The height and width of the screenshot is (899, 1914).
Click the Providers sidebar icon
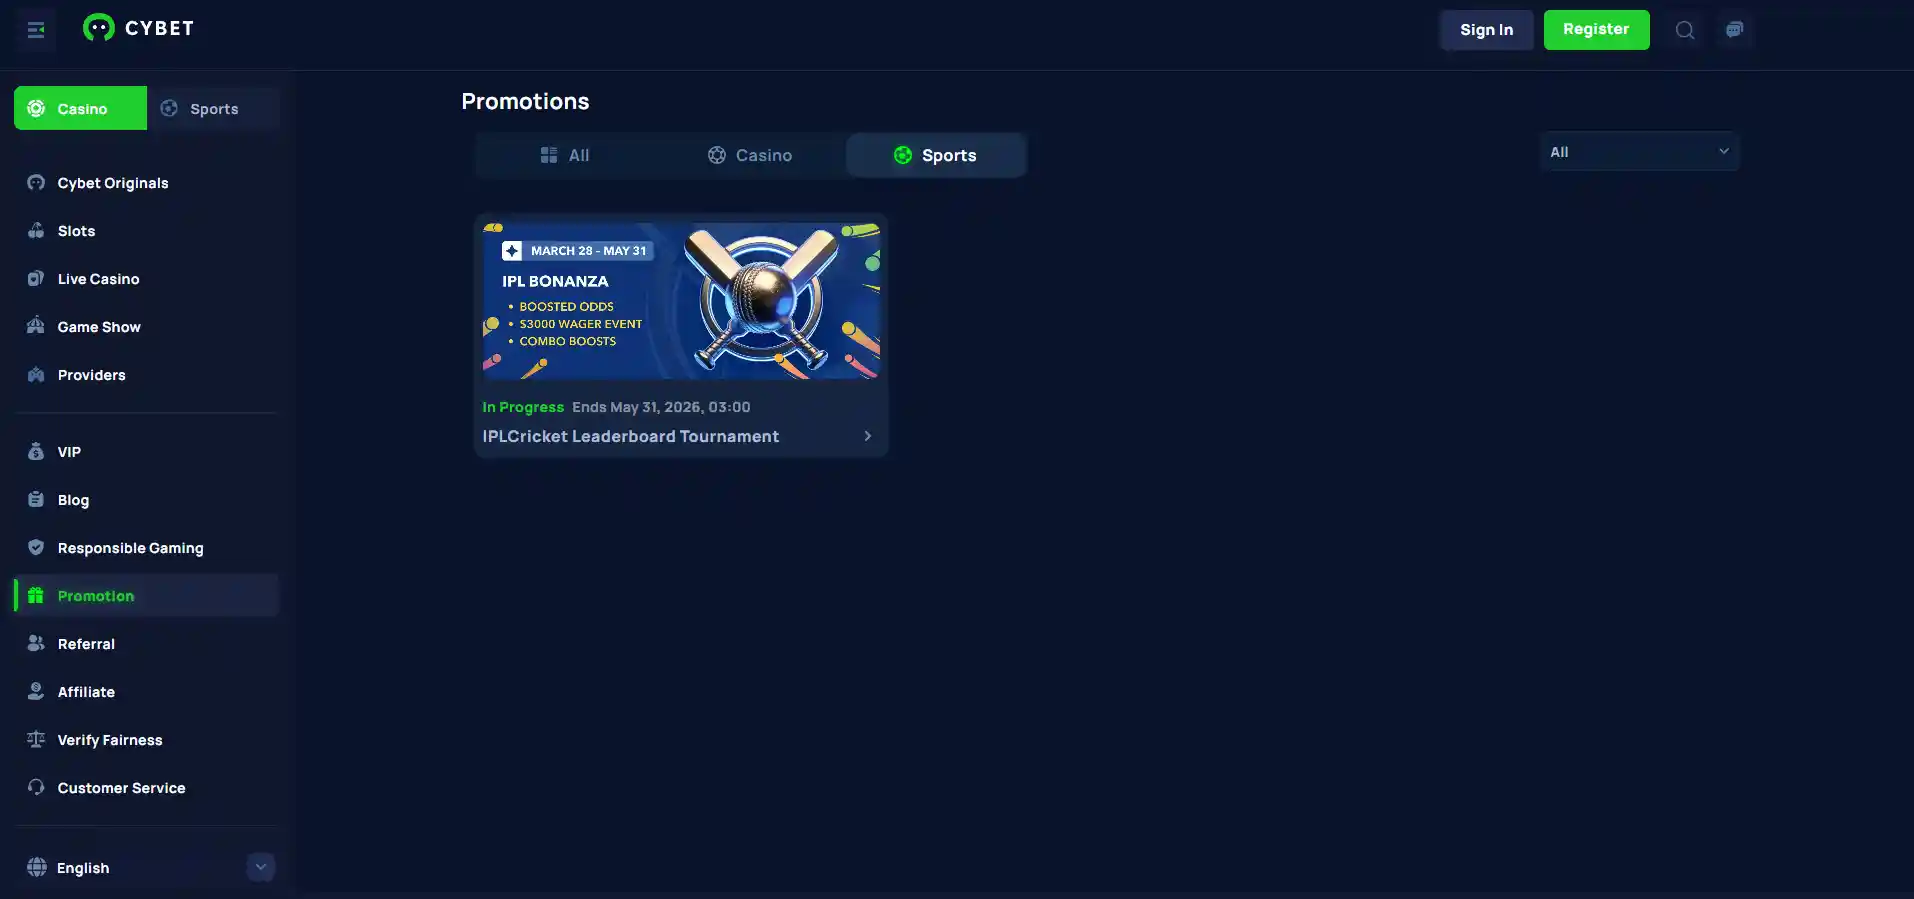point(36,375)
